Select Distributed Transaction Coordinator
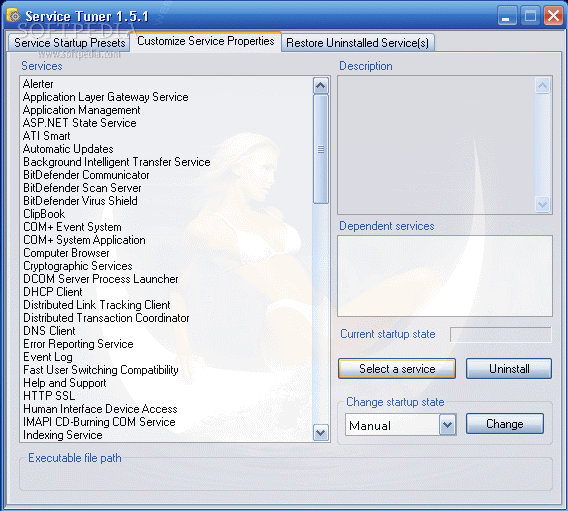 (106, 318)
